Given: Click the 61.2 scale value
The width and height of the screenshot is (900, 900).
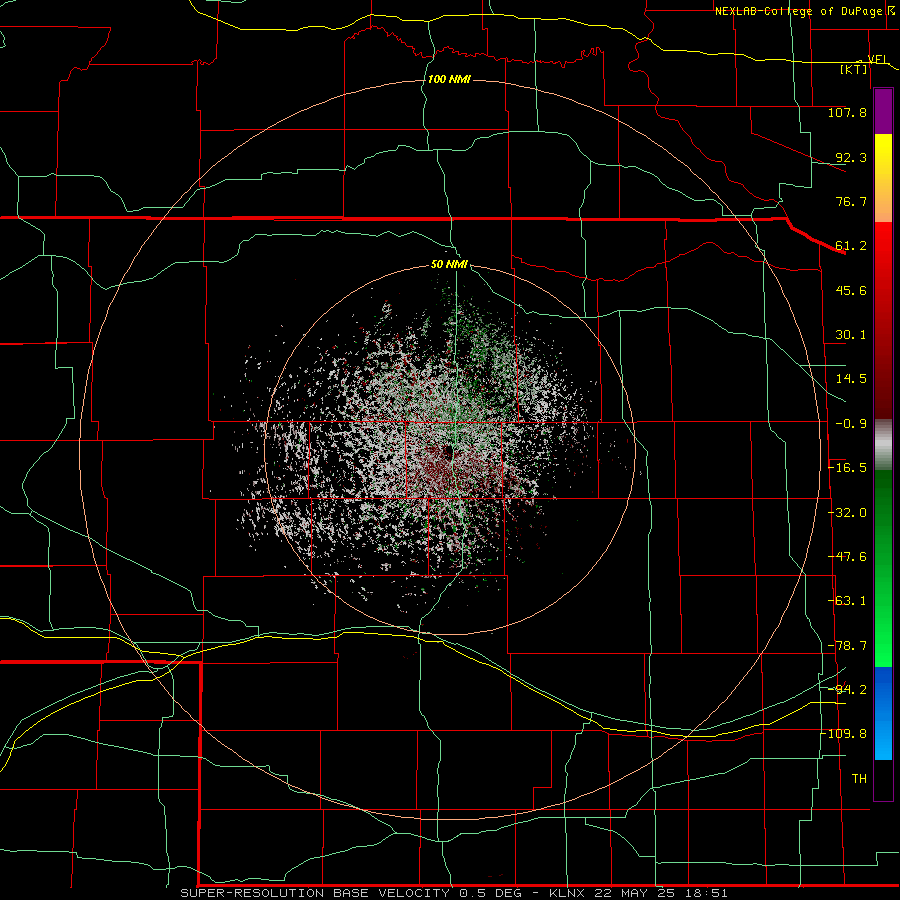Looking at the screenshot, I should point(851,246).
